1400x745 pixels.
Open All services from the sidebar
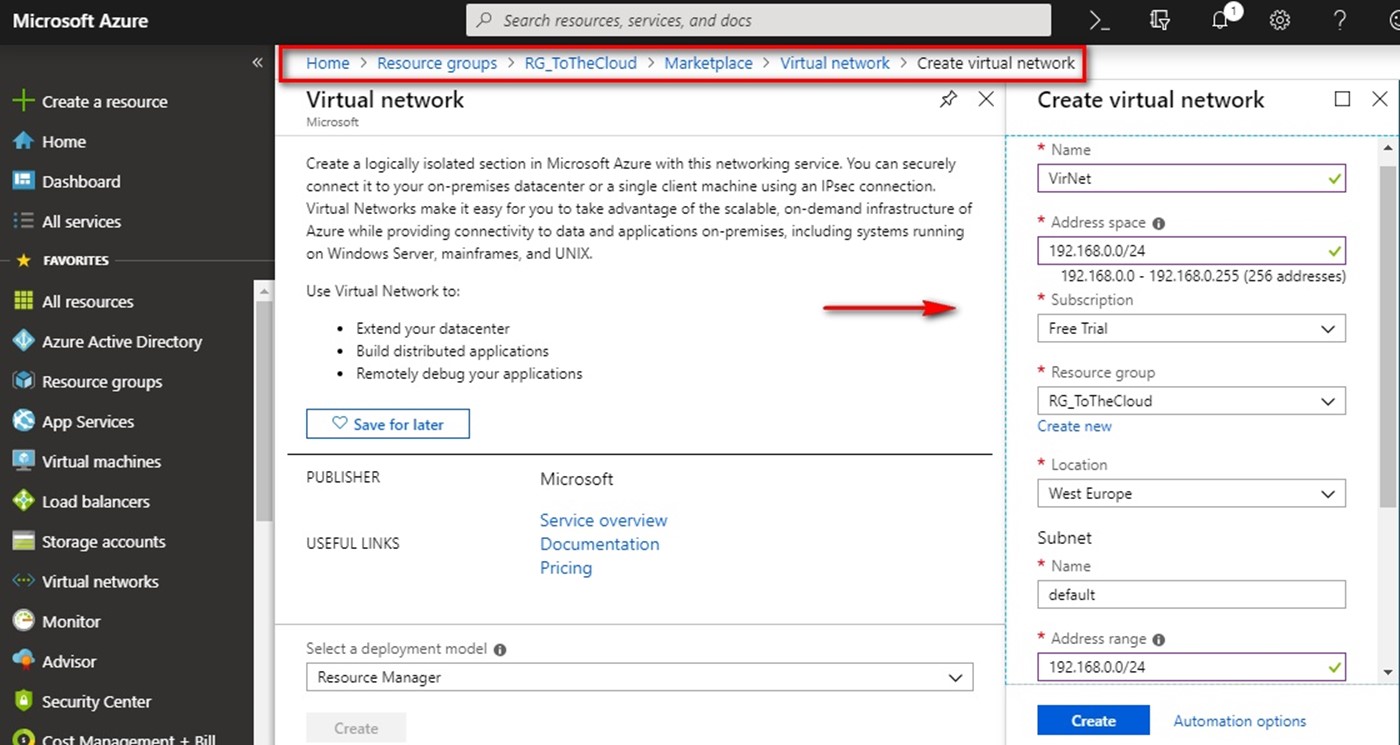81,222
